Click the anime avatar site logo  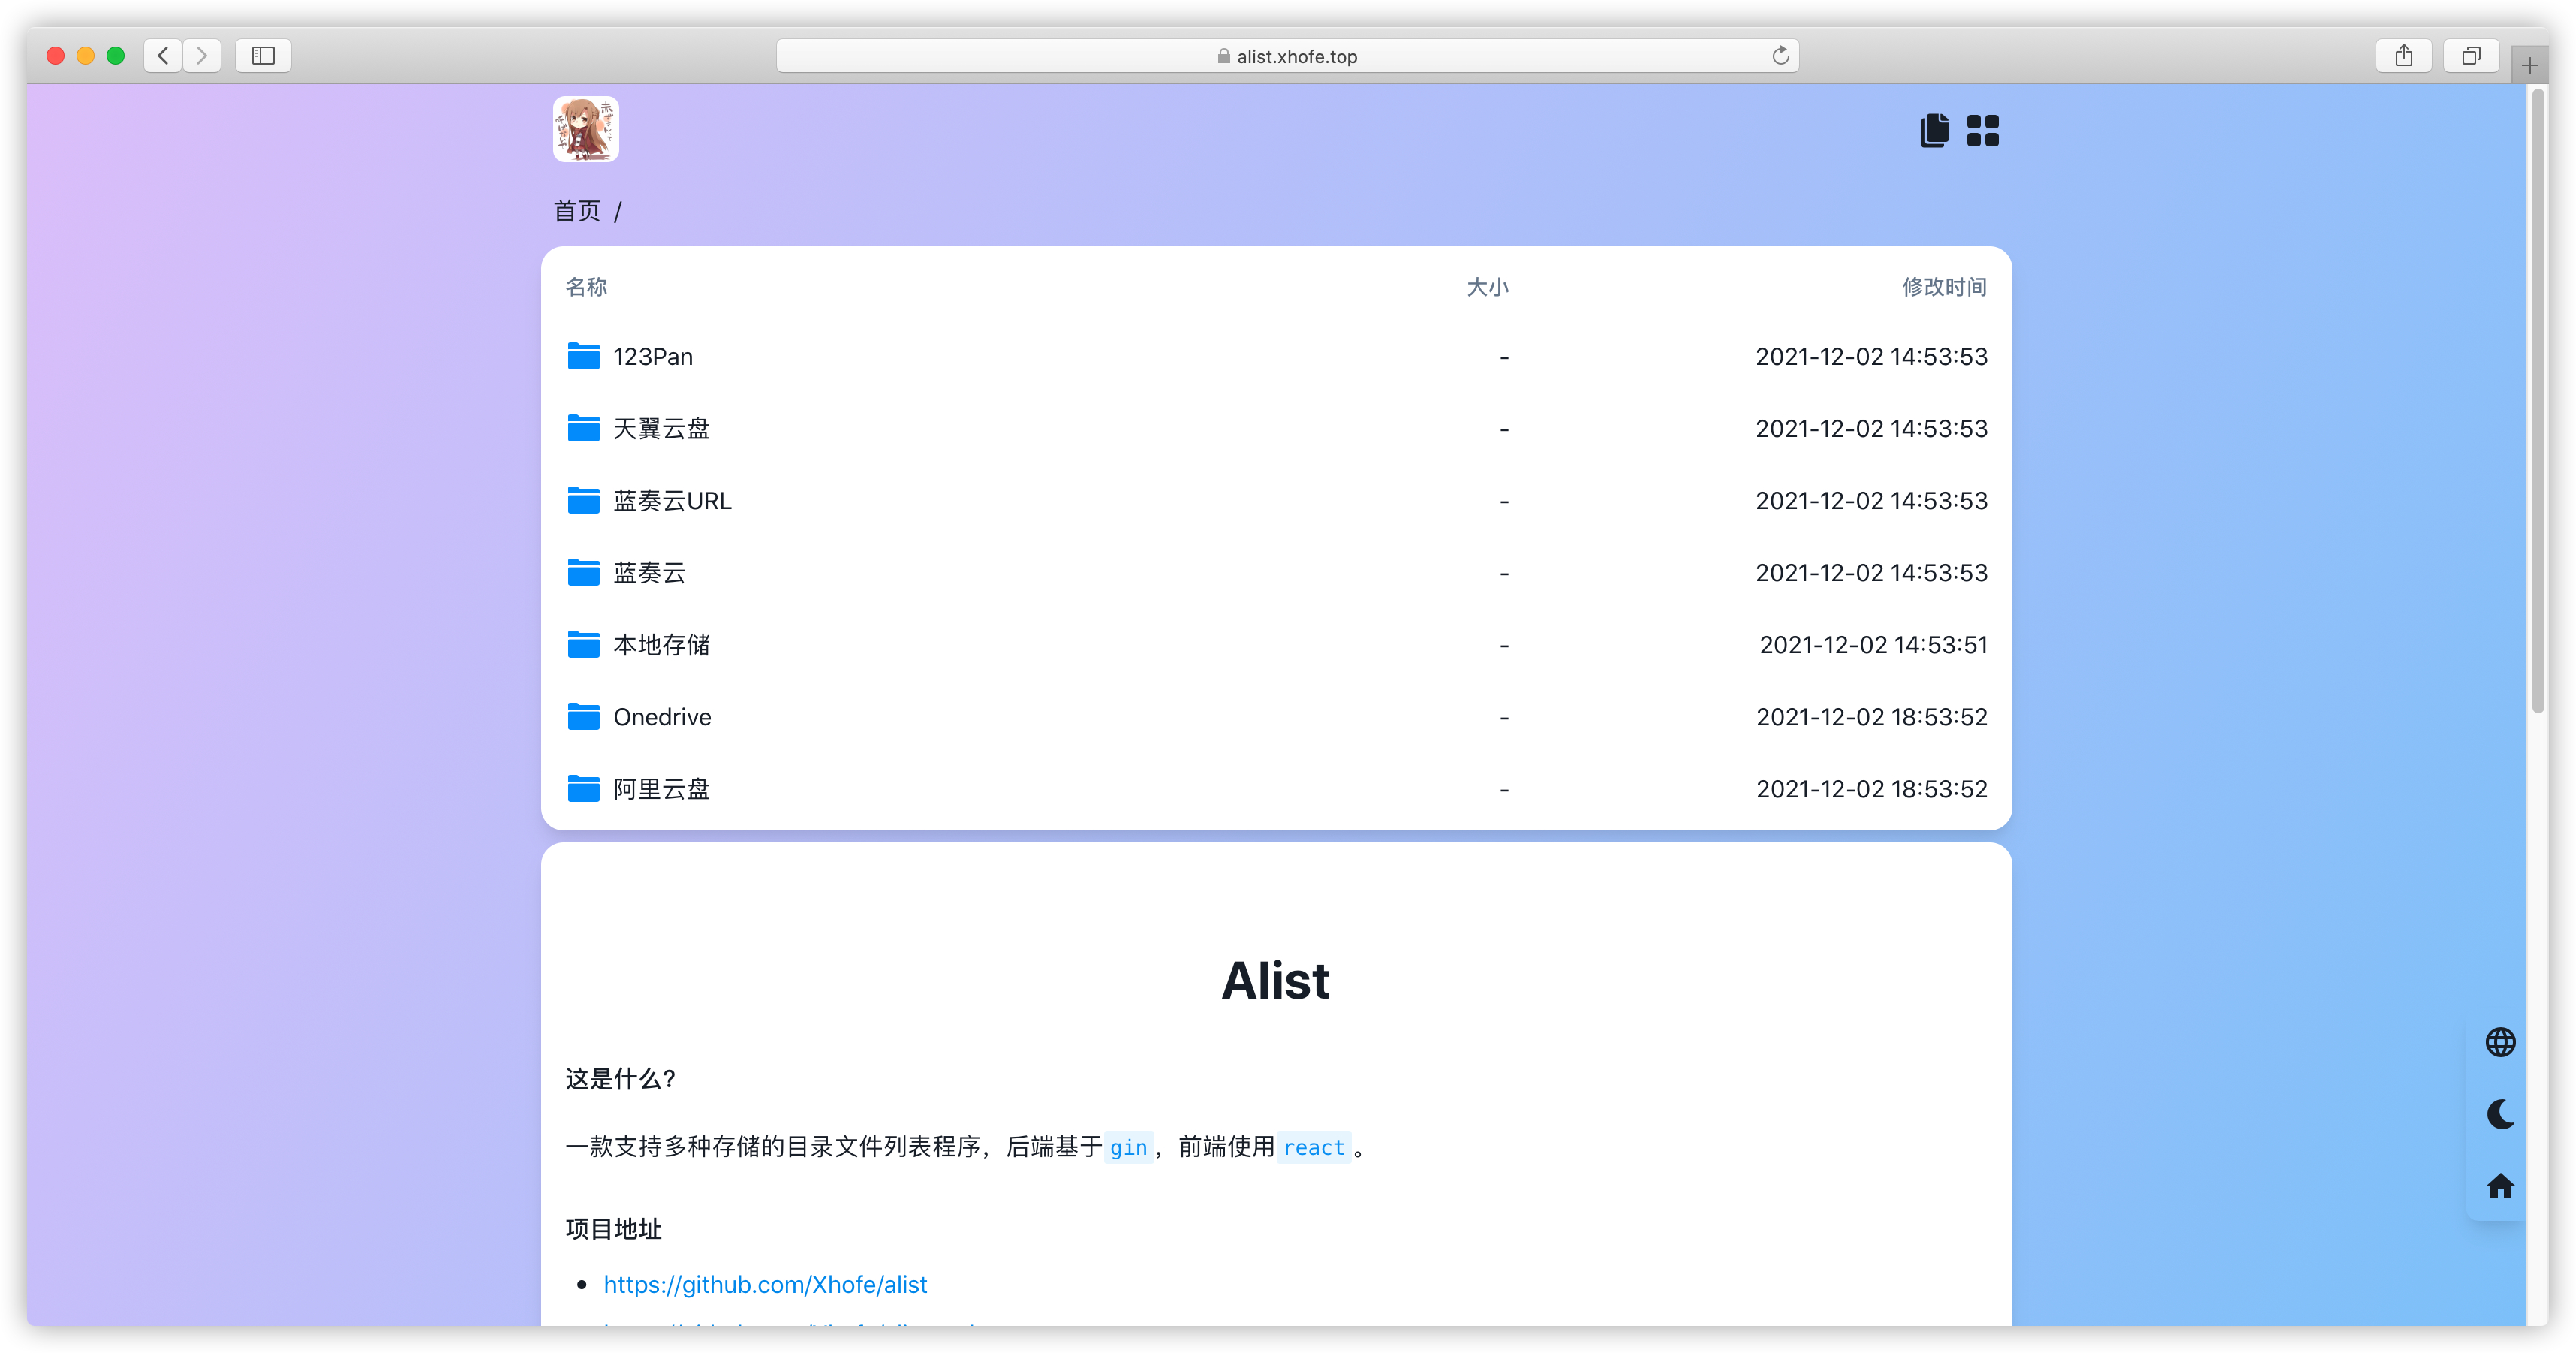point(586,129)
